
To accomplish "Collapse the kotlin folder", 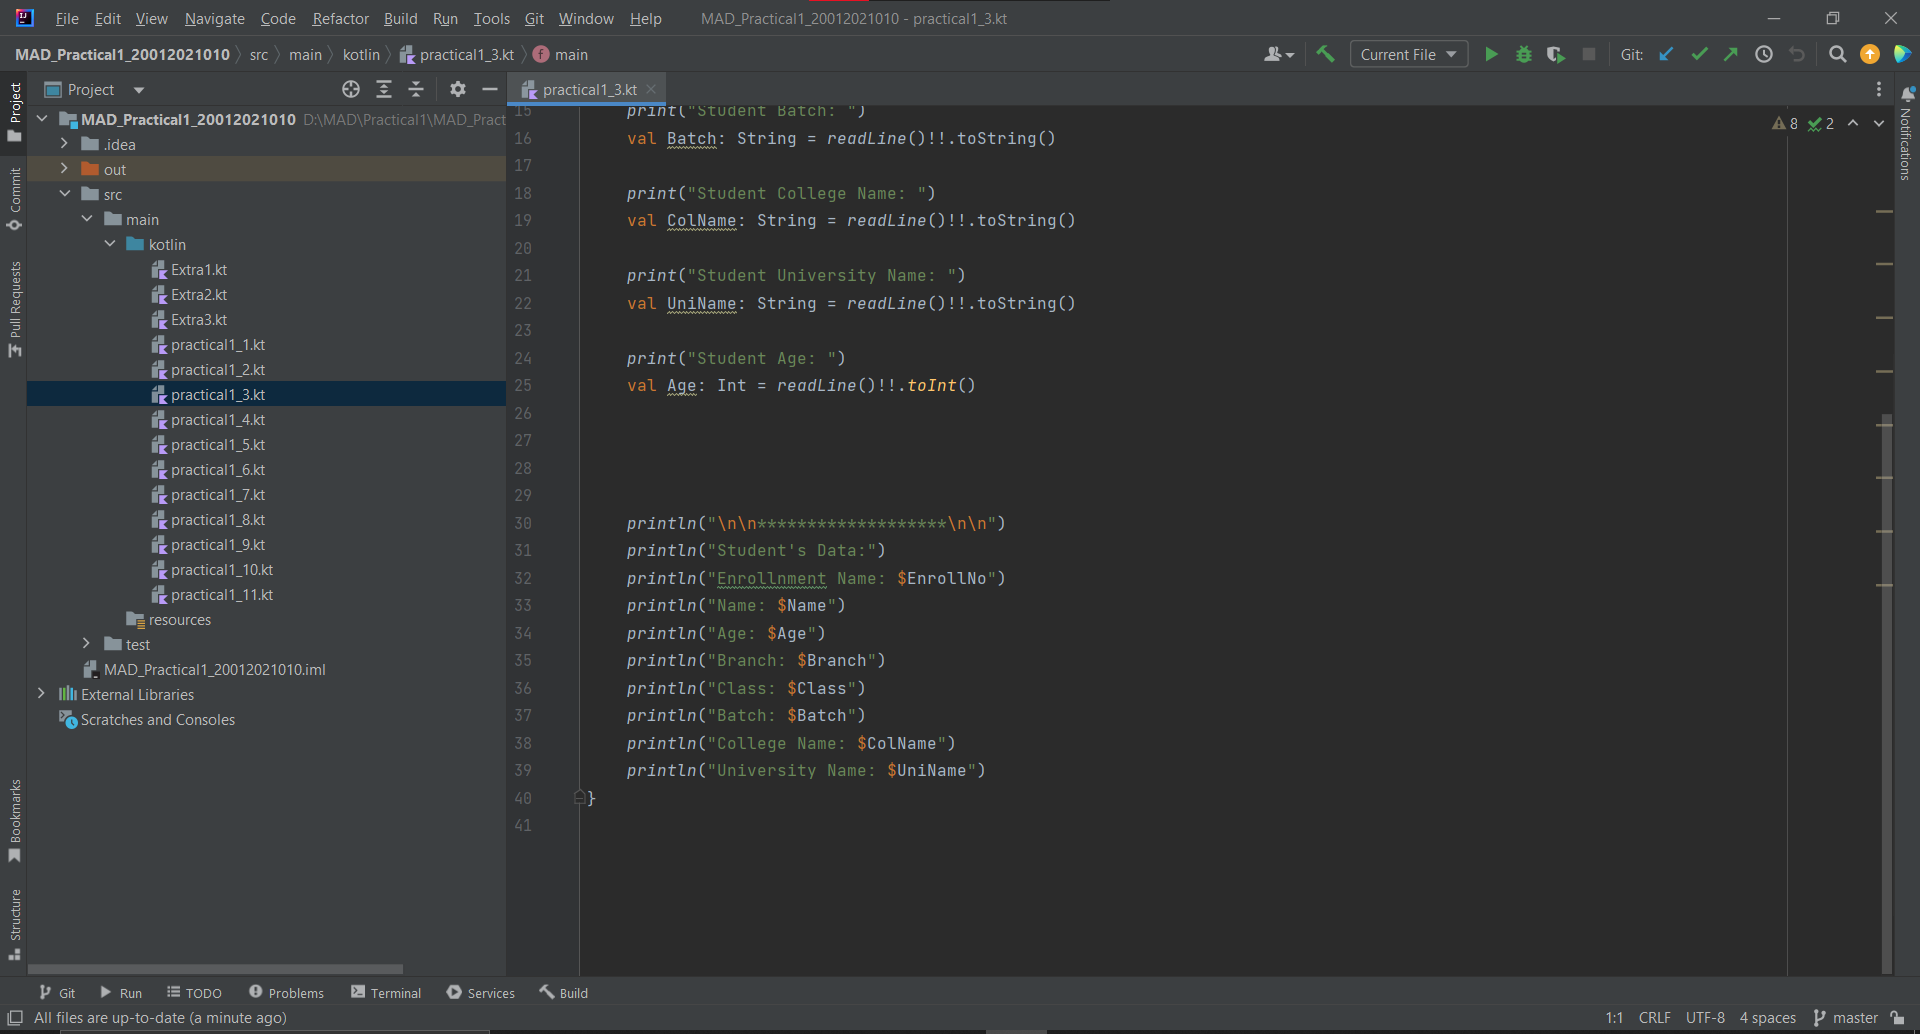I will point(110,244).
